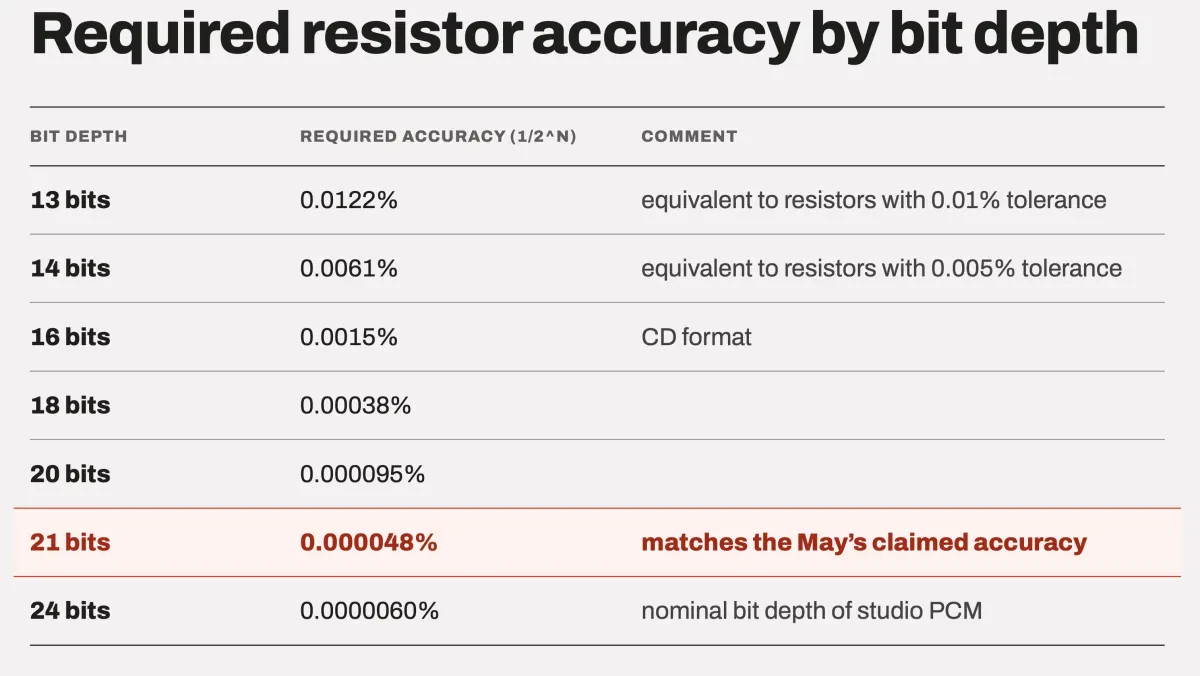Select the REQUIRED ACCURACY (1/2^N) column header
Screen dimensions: 1200x676
tap(438, 136)
